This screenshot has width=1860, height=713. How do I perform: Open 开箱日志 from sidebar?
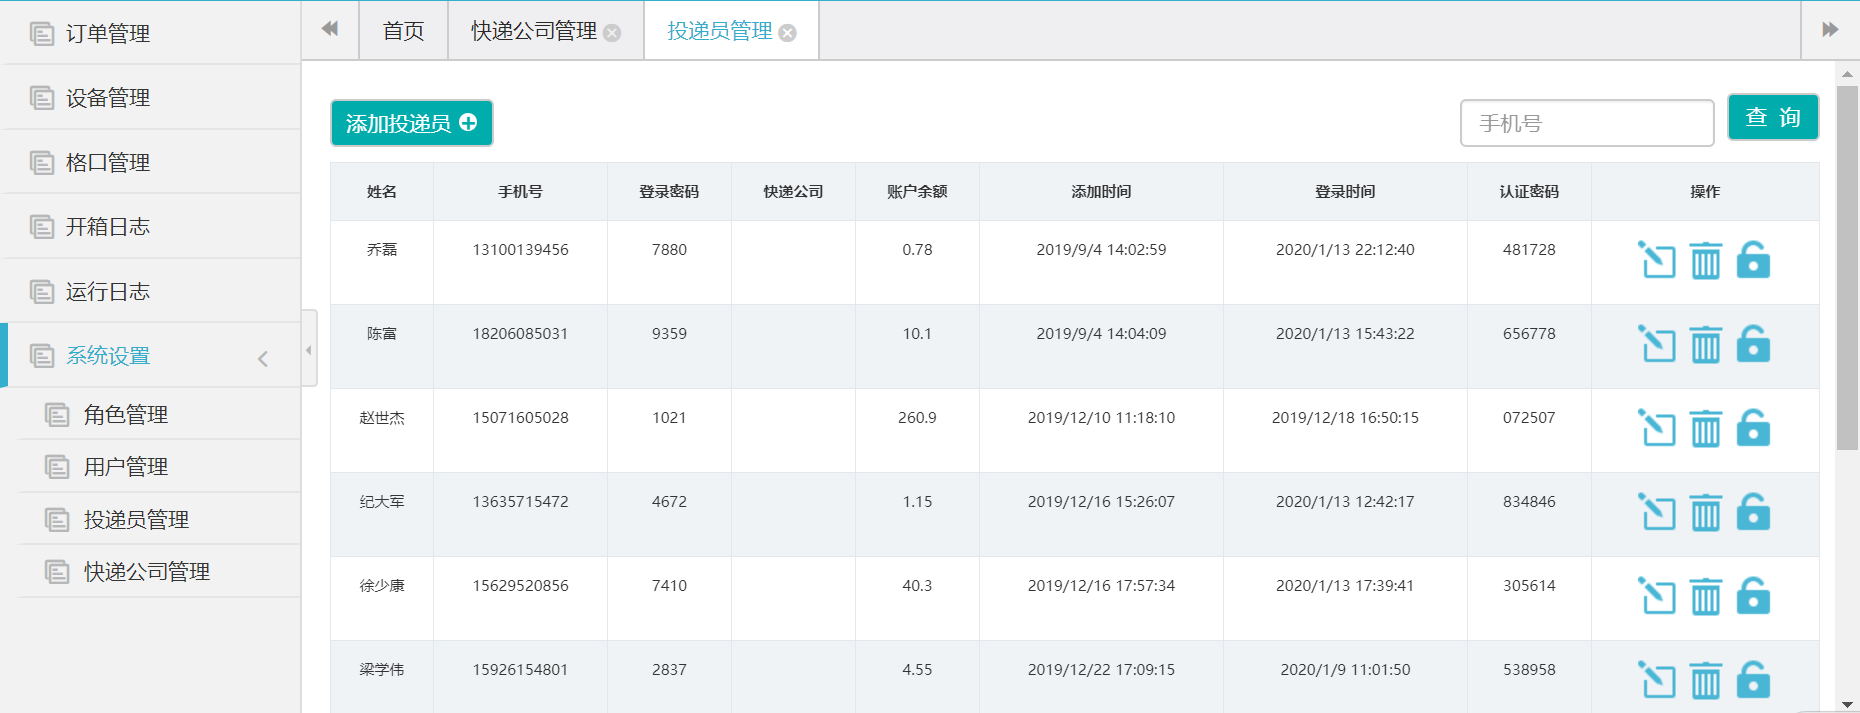point(108,227)
